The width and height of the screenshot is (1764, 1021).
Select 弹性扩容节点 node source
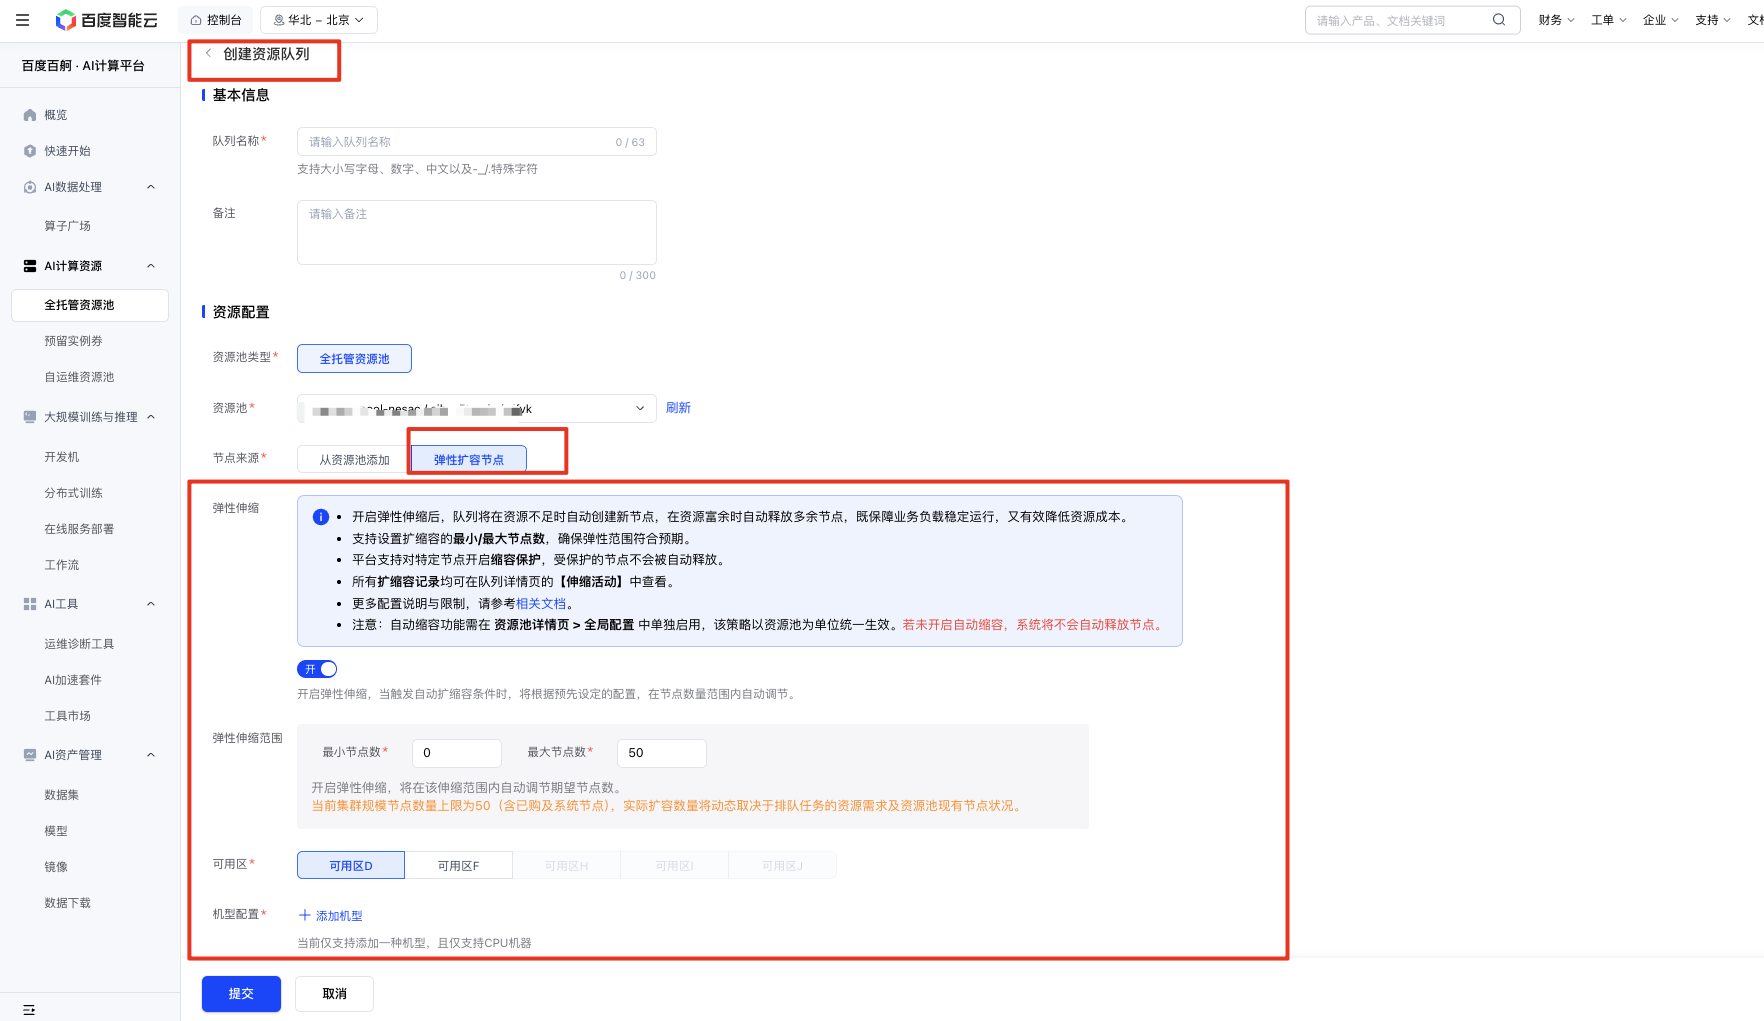pyautogui.click(x=469, y=460)
